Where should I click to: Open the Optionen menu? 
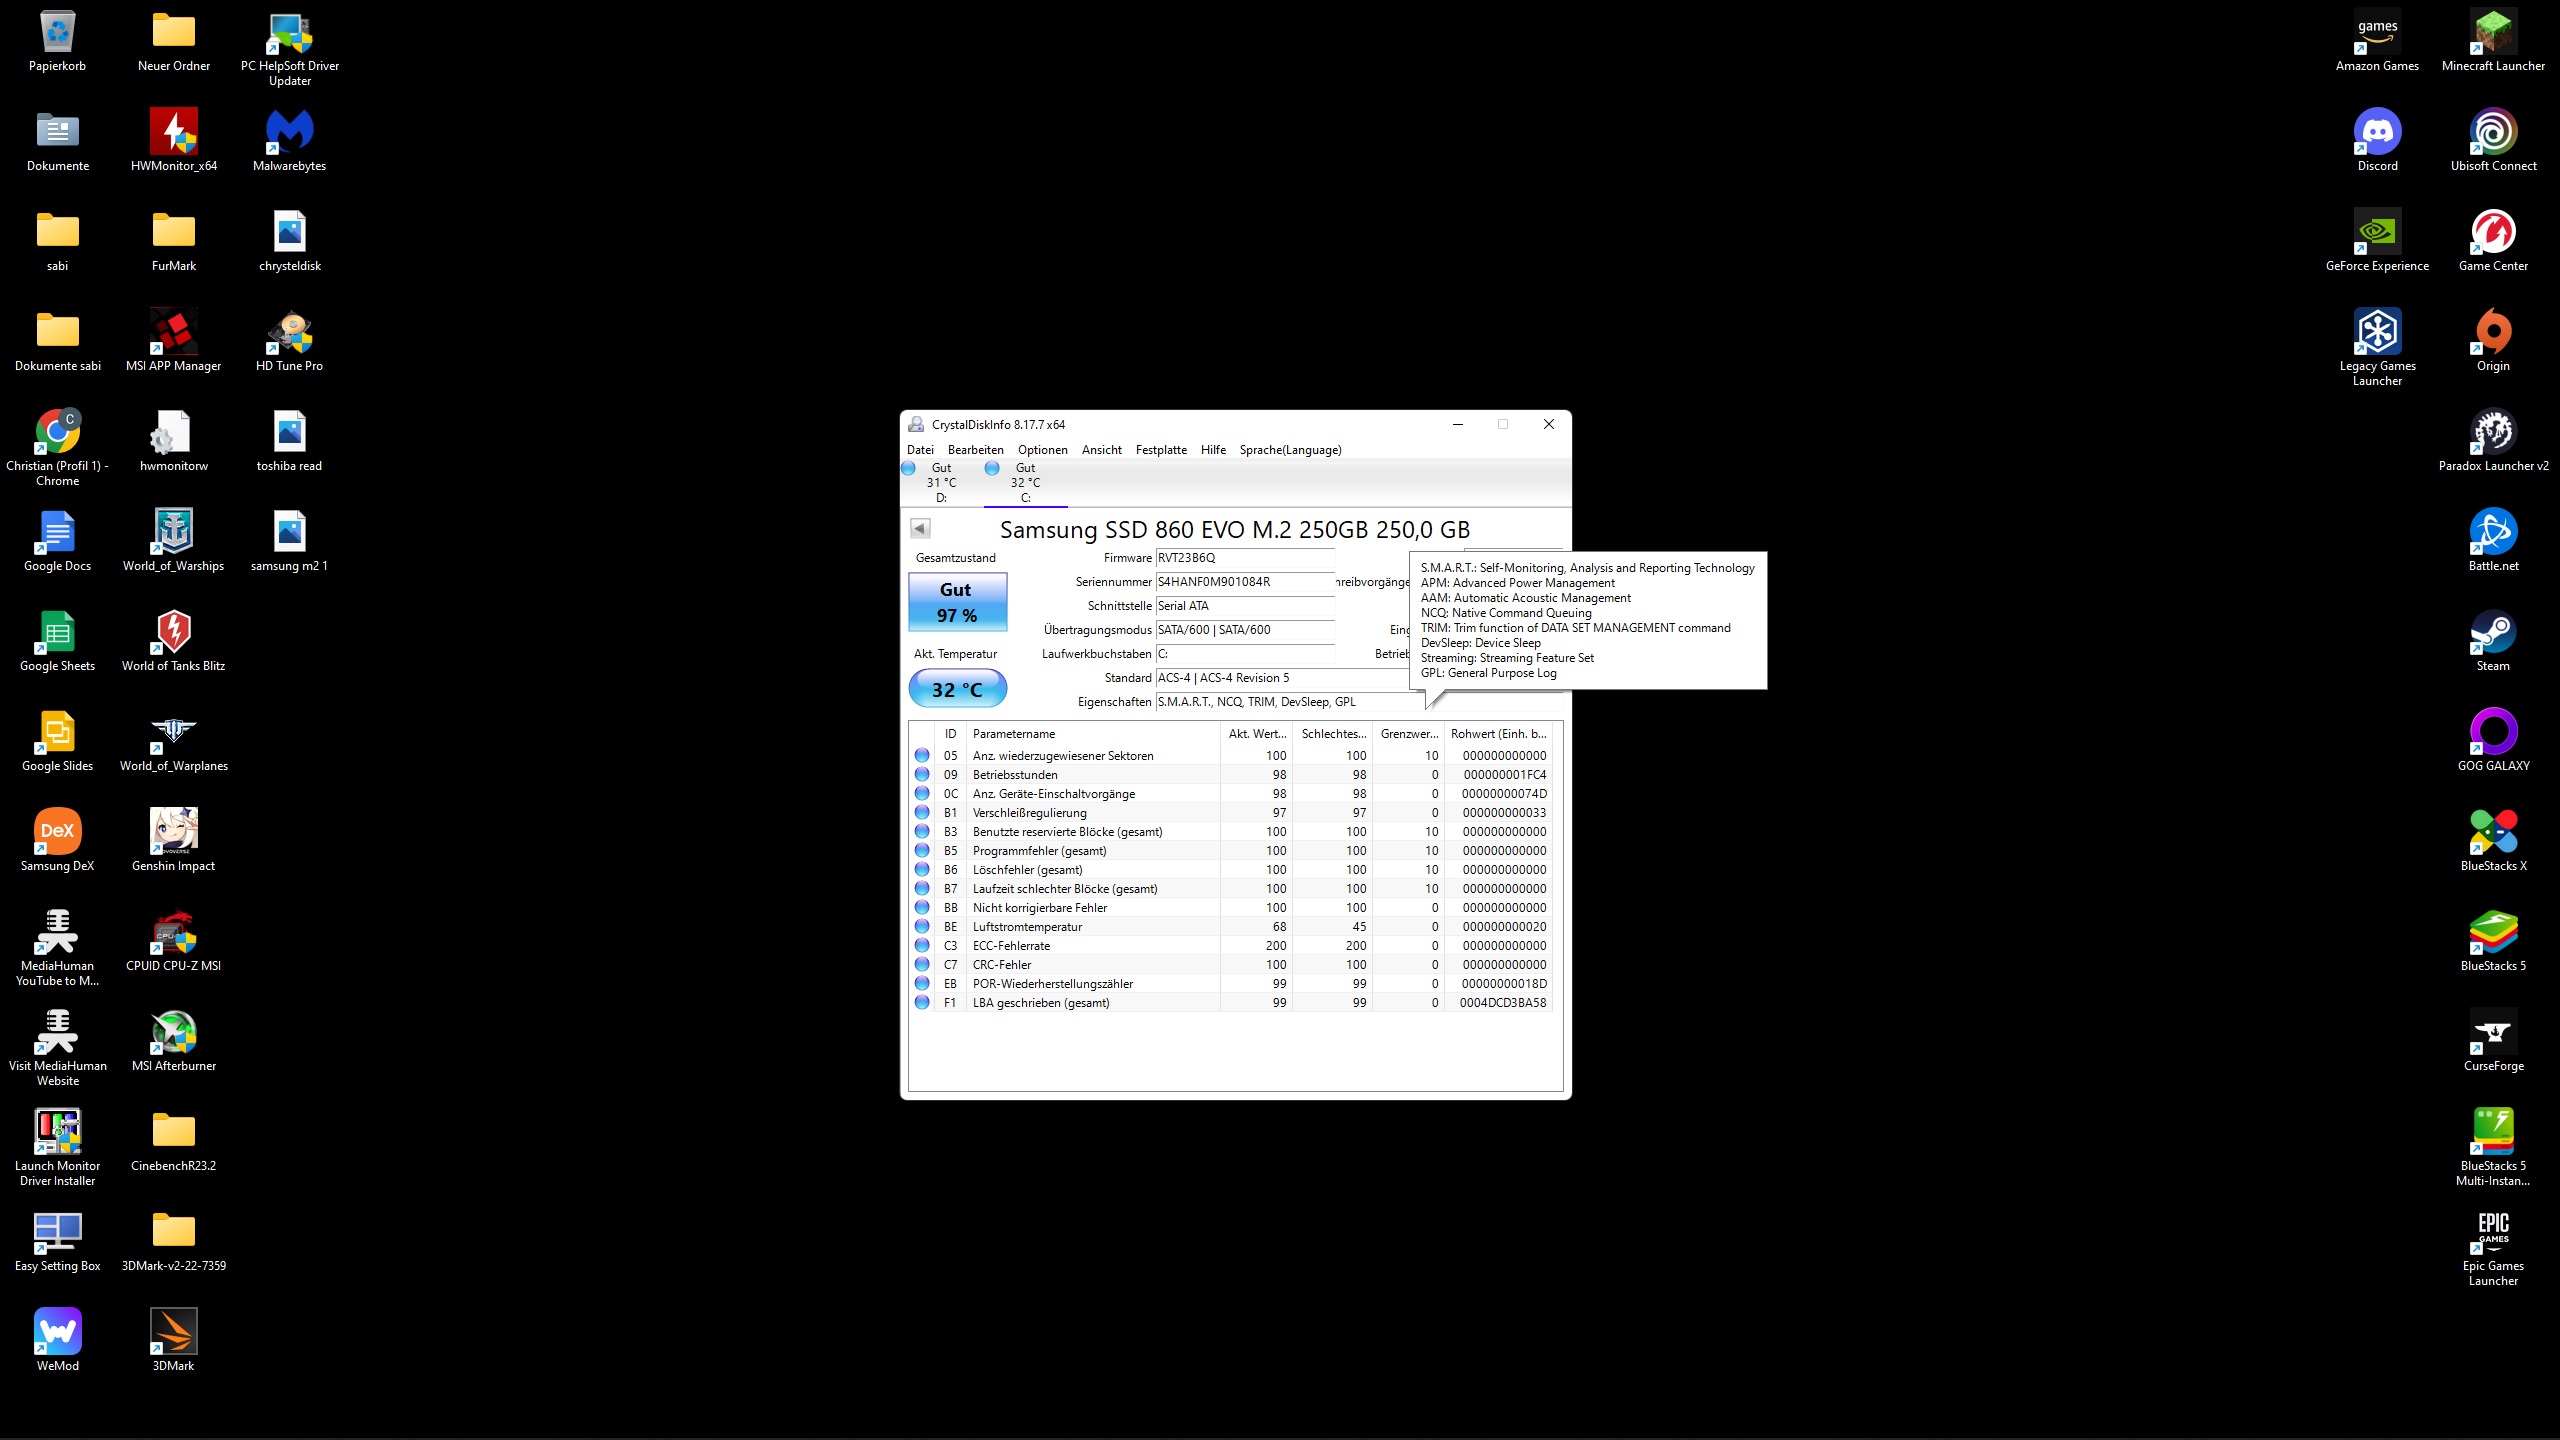[x=1042, y=450]
